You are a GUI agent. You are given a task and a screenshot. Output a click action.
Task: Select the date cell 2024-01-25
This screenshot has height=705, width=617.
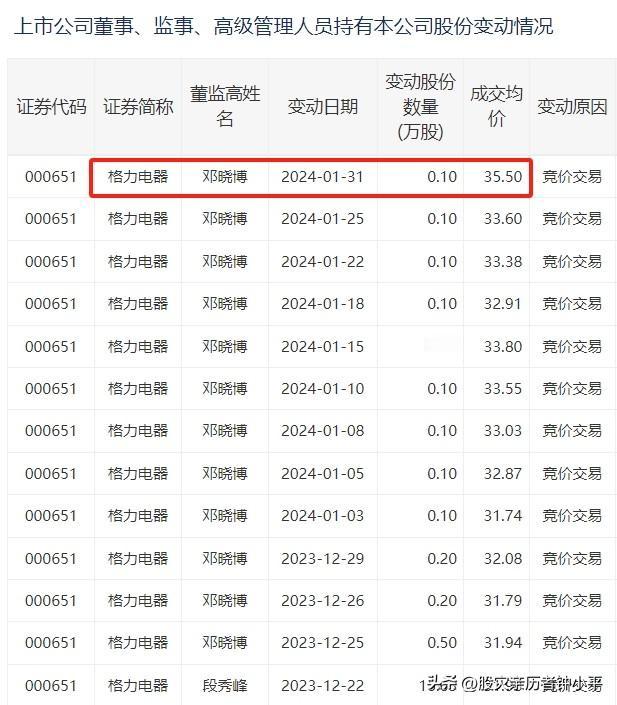coord(322,219)
